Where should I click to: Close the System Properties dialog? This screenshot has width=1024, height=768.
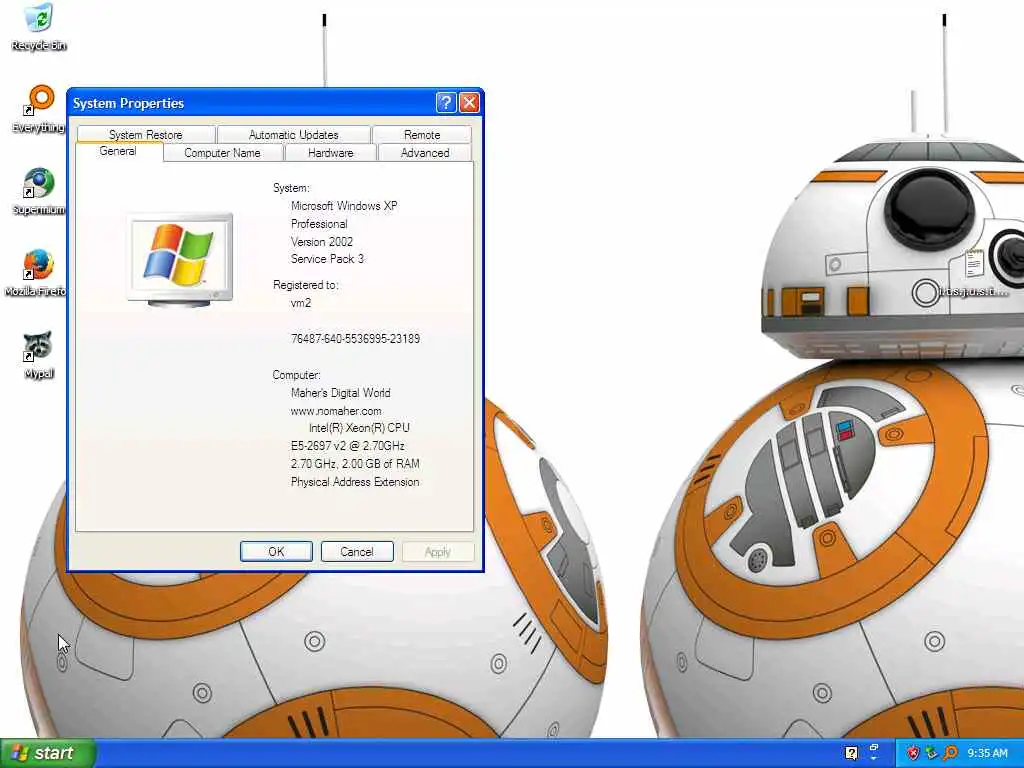tap(470, 103)
